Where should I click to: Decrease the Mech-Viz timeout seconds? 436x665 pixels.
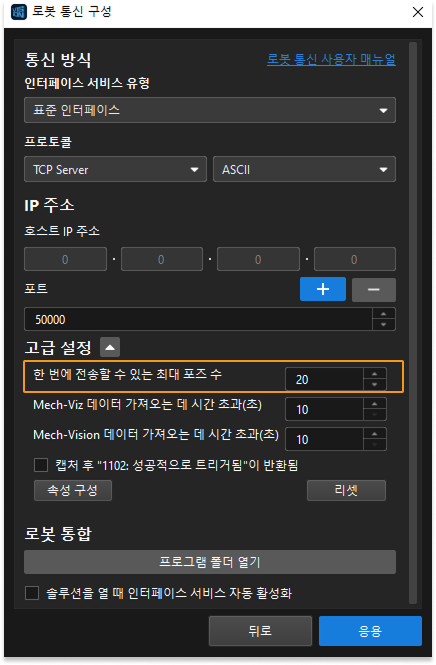pos(375,415)
